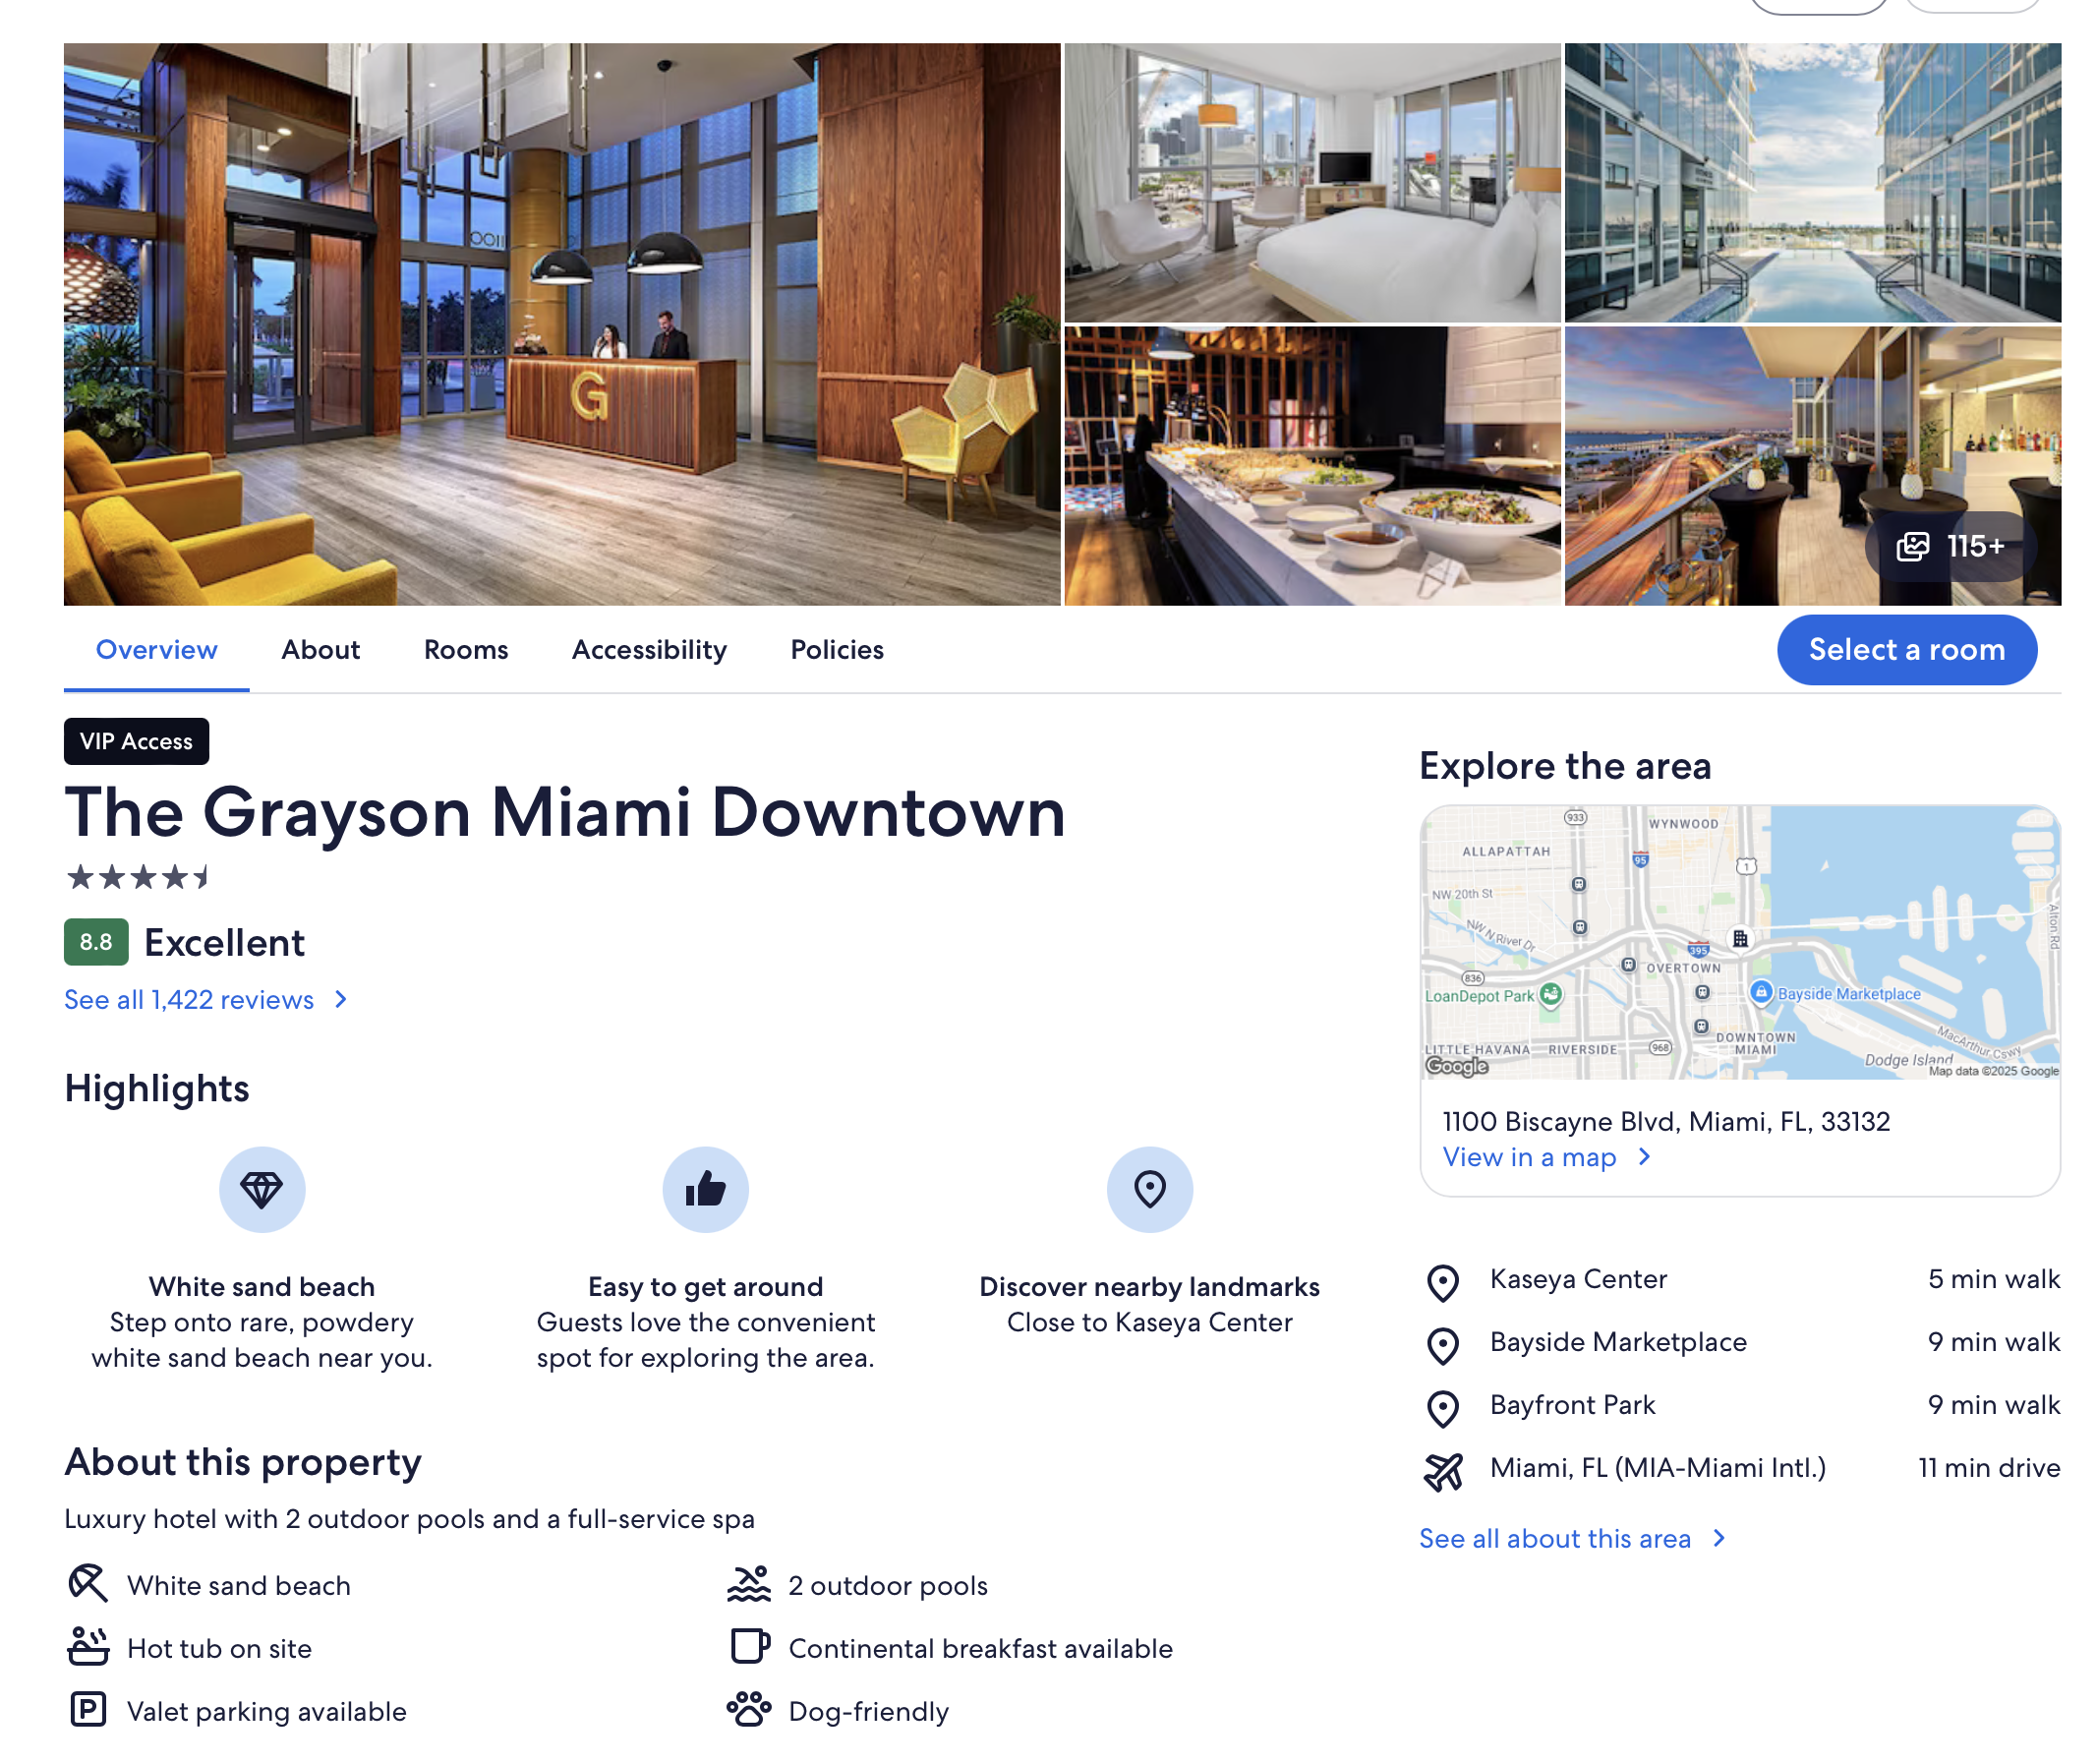Click the location pin Discover nearby landmarks icon
The height and width of the screenshot is (1764, 2096).
pos(1149,1189)
